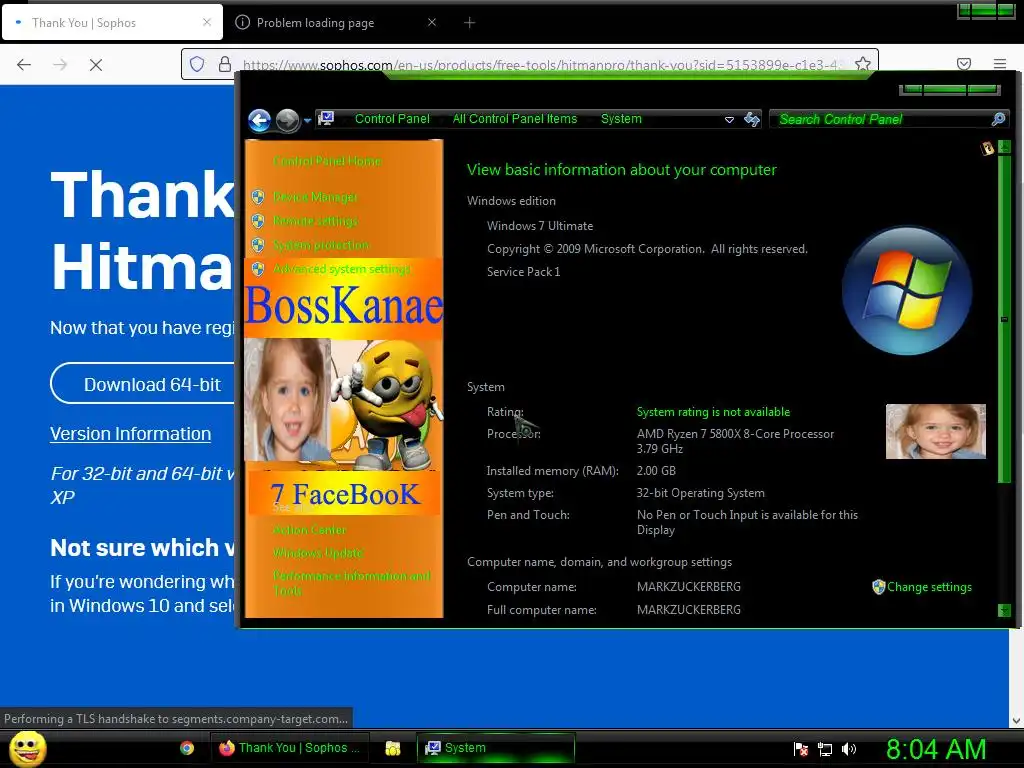1024x768 pixels.
Task: Go forward in Firefox
Action: click(x=60, y=65)
